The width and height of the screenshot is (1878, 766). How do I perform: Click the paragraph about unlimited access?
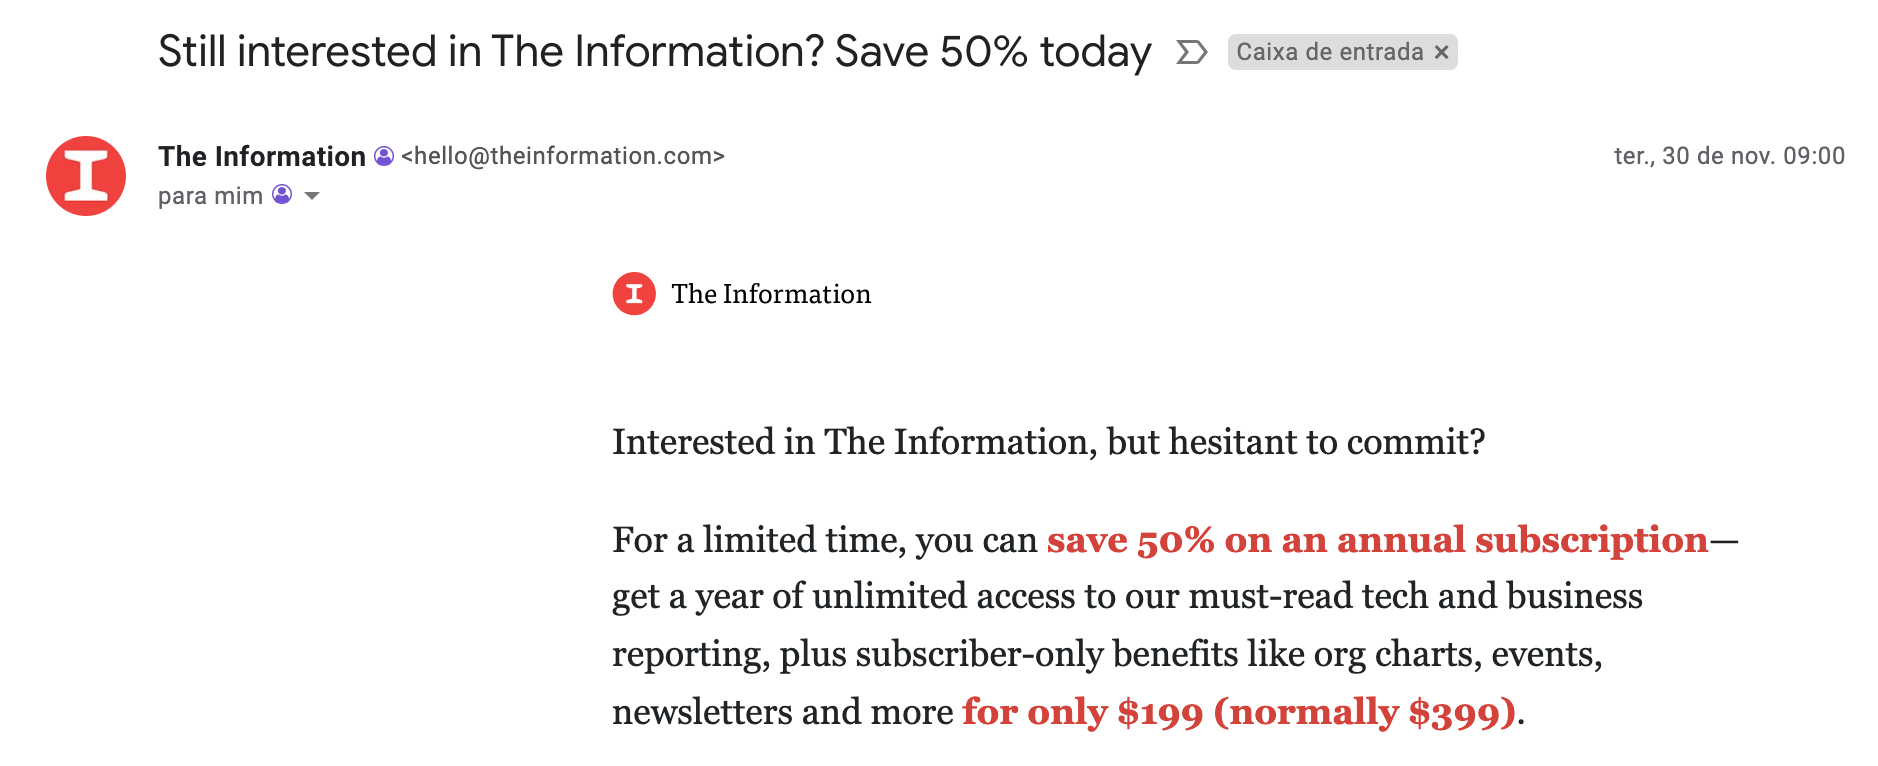coord(1176,626)
